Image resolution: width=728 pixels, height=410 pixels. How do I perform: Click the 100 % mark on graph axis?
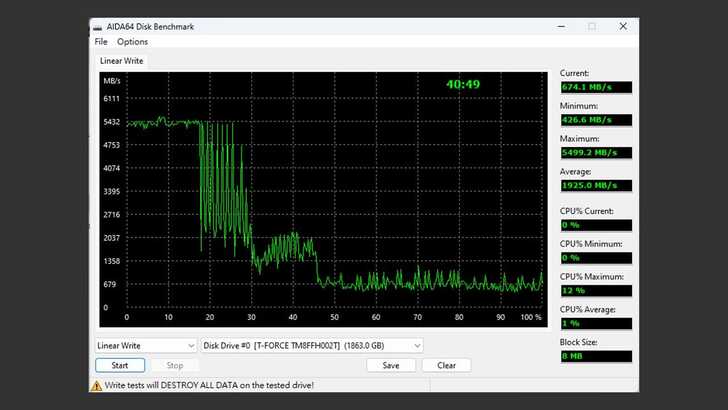[x=530, y=318]
